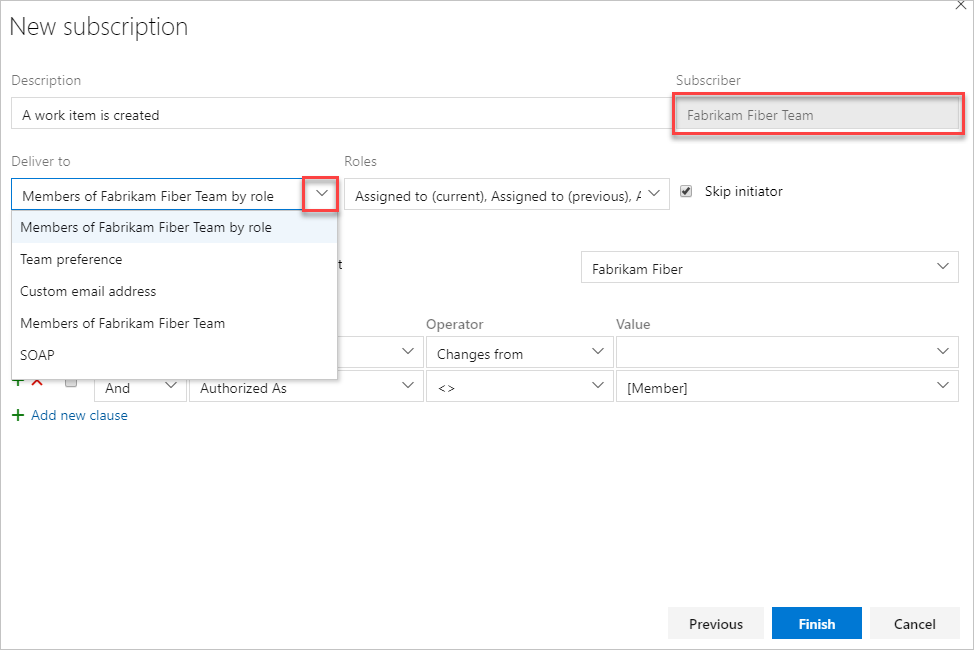The image size is (974, 650).
Task: Select Members of Fabrikam Fiber Team by role option
Action: pyautogui.click(x=174, y=227)
